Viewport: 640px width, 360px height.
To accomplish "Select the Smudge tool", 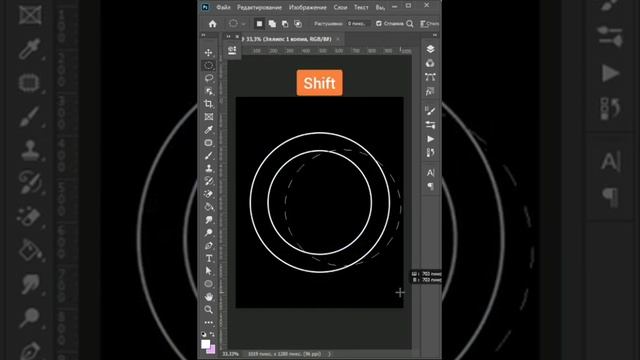I will pyautogui.click(x=209, y=220).
